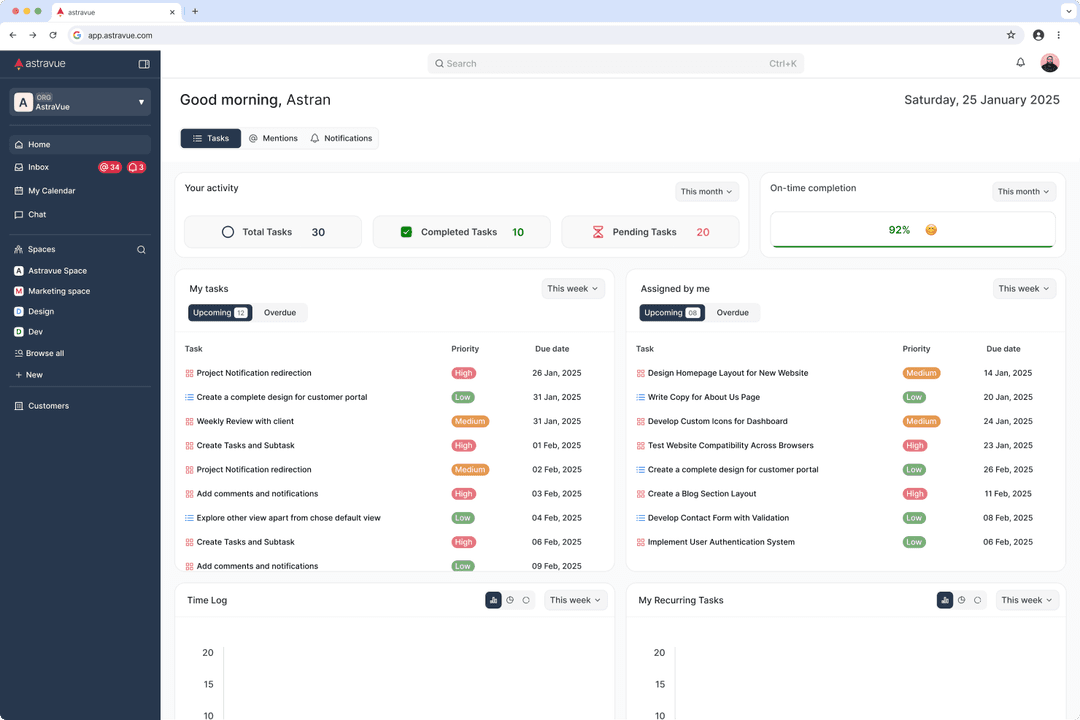The image size is (1080, 720).
Task: Show Upcoming tasks in My tasks
Action: pyautogui.click(x=220, y=313)
